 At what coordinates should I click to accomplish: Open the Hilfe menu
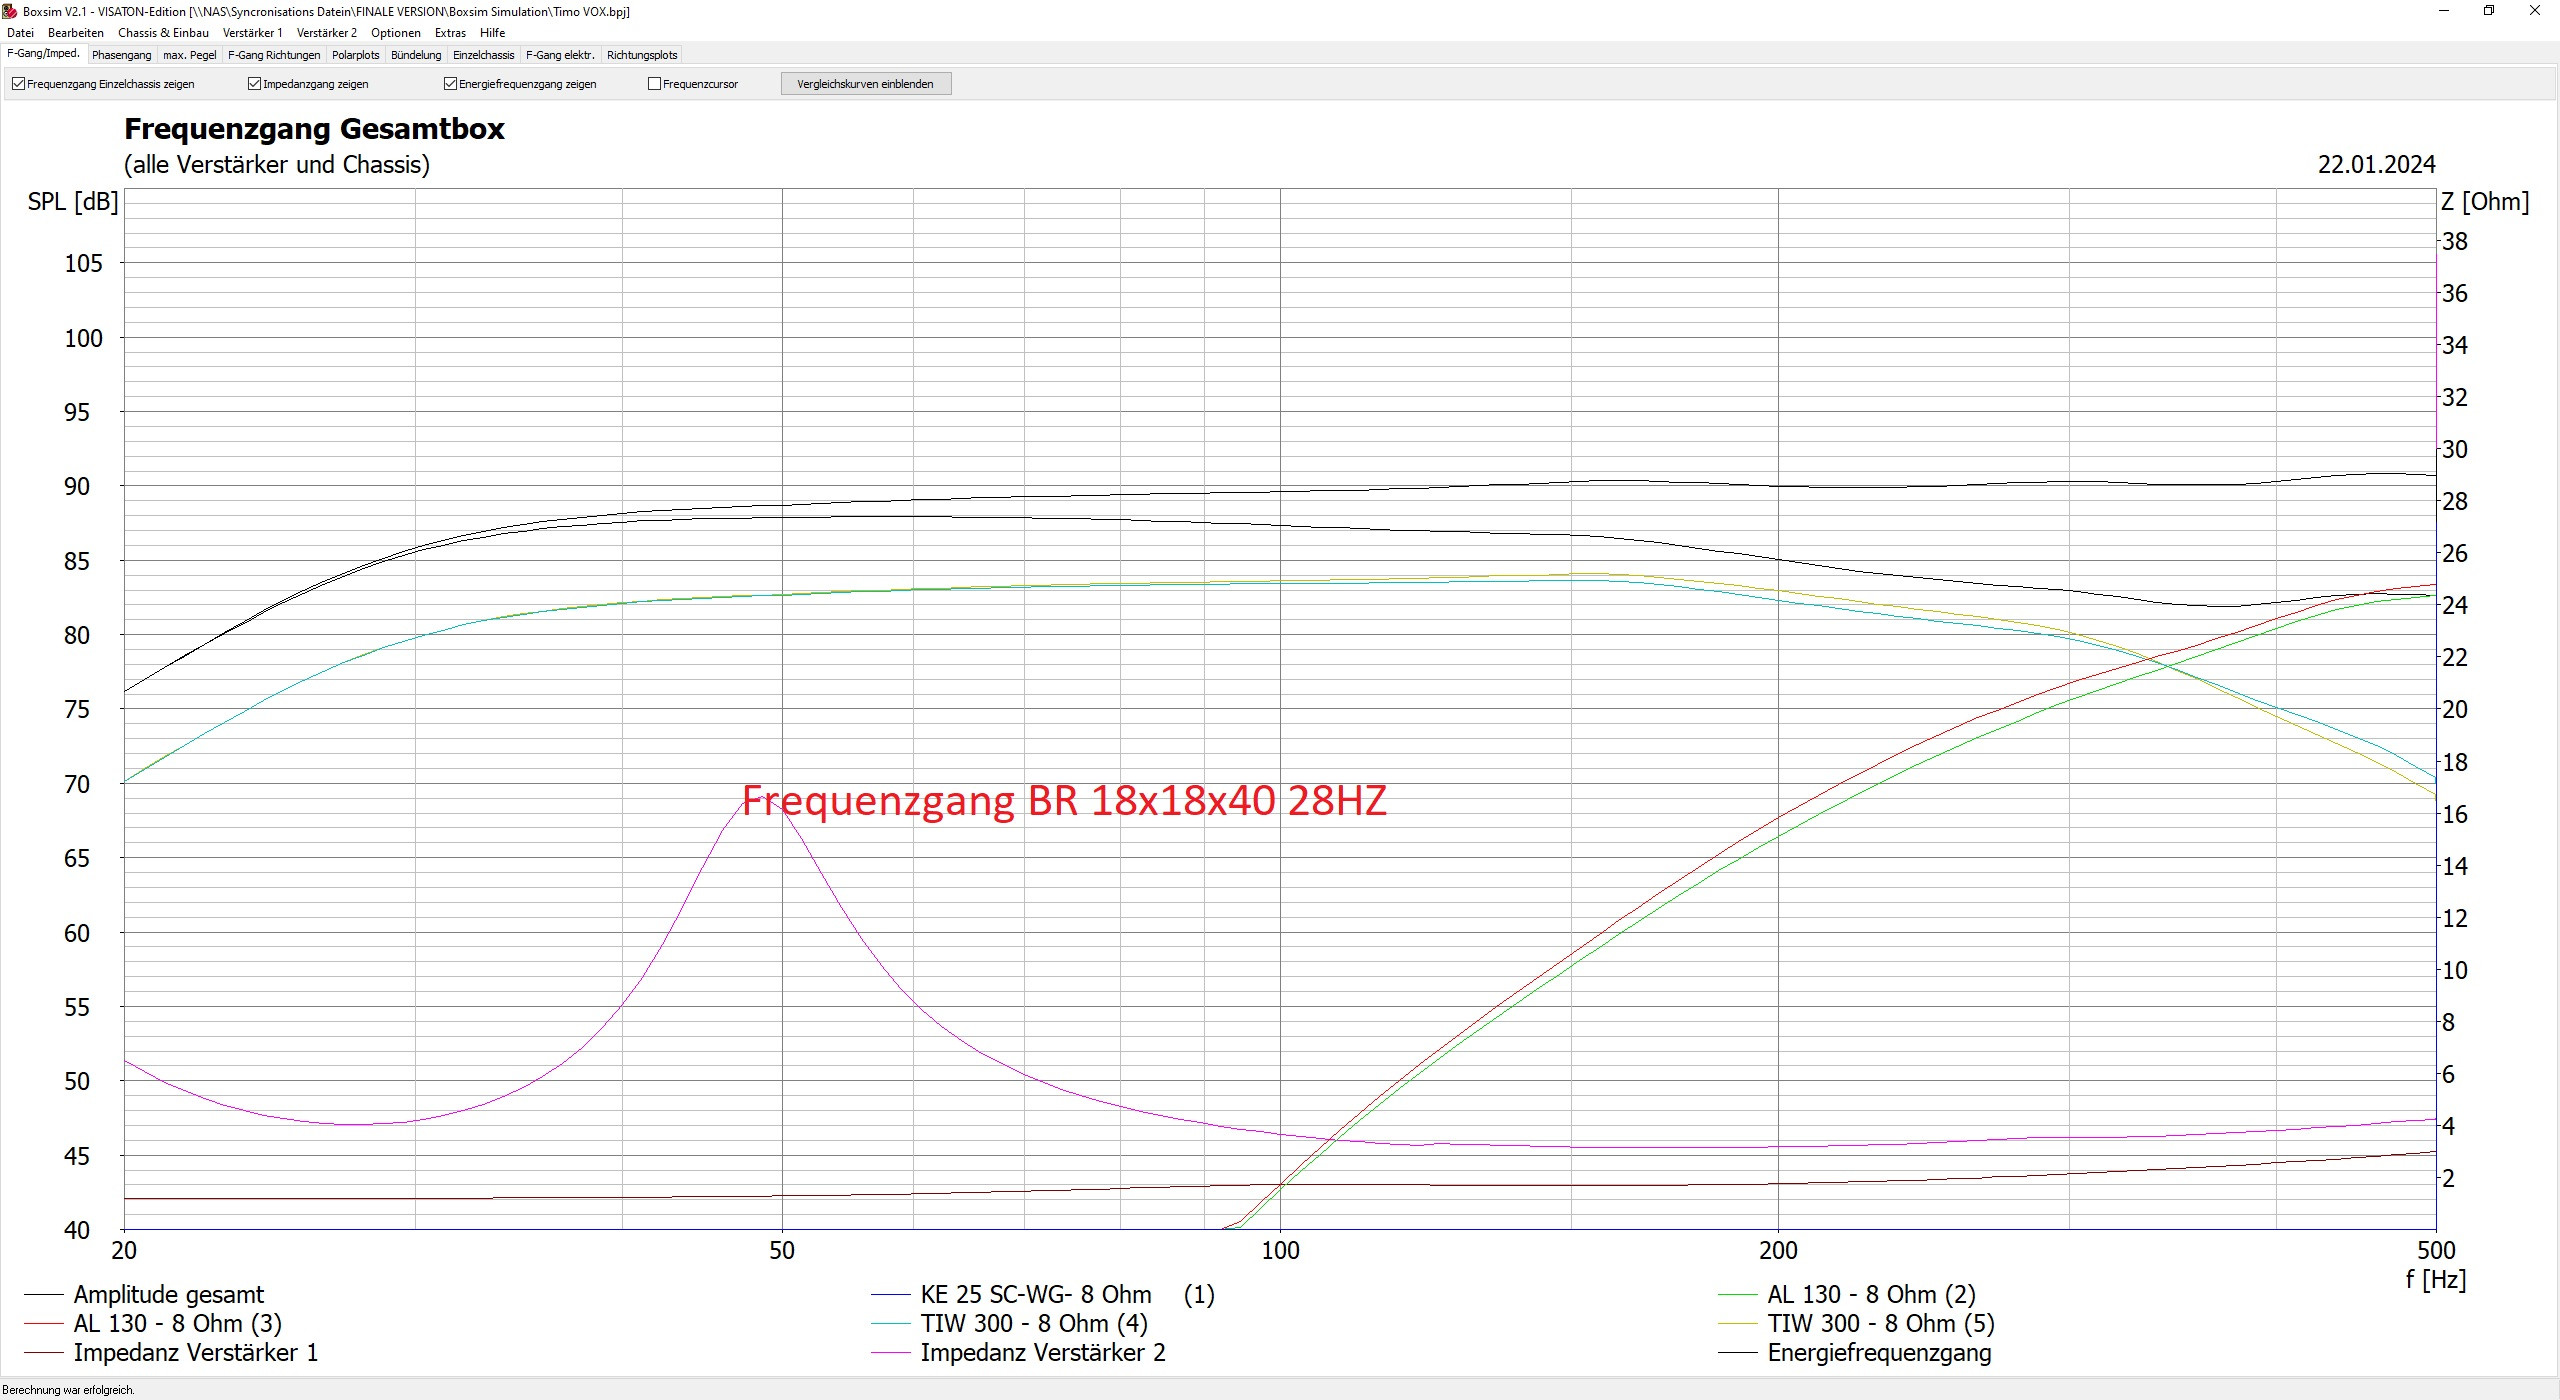click(x=492, y=33)
